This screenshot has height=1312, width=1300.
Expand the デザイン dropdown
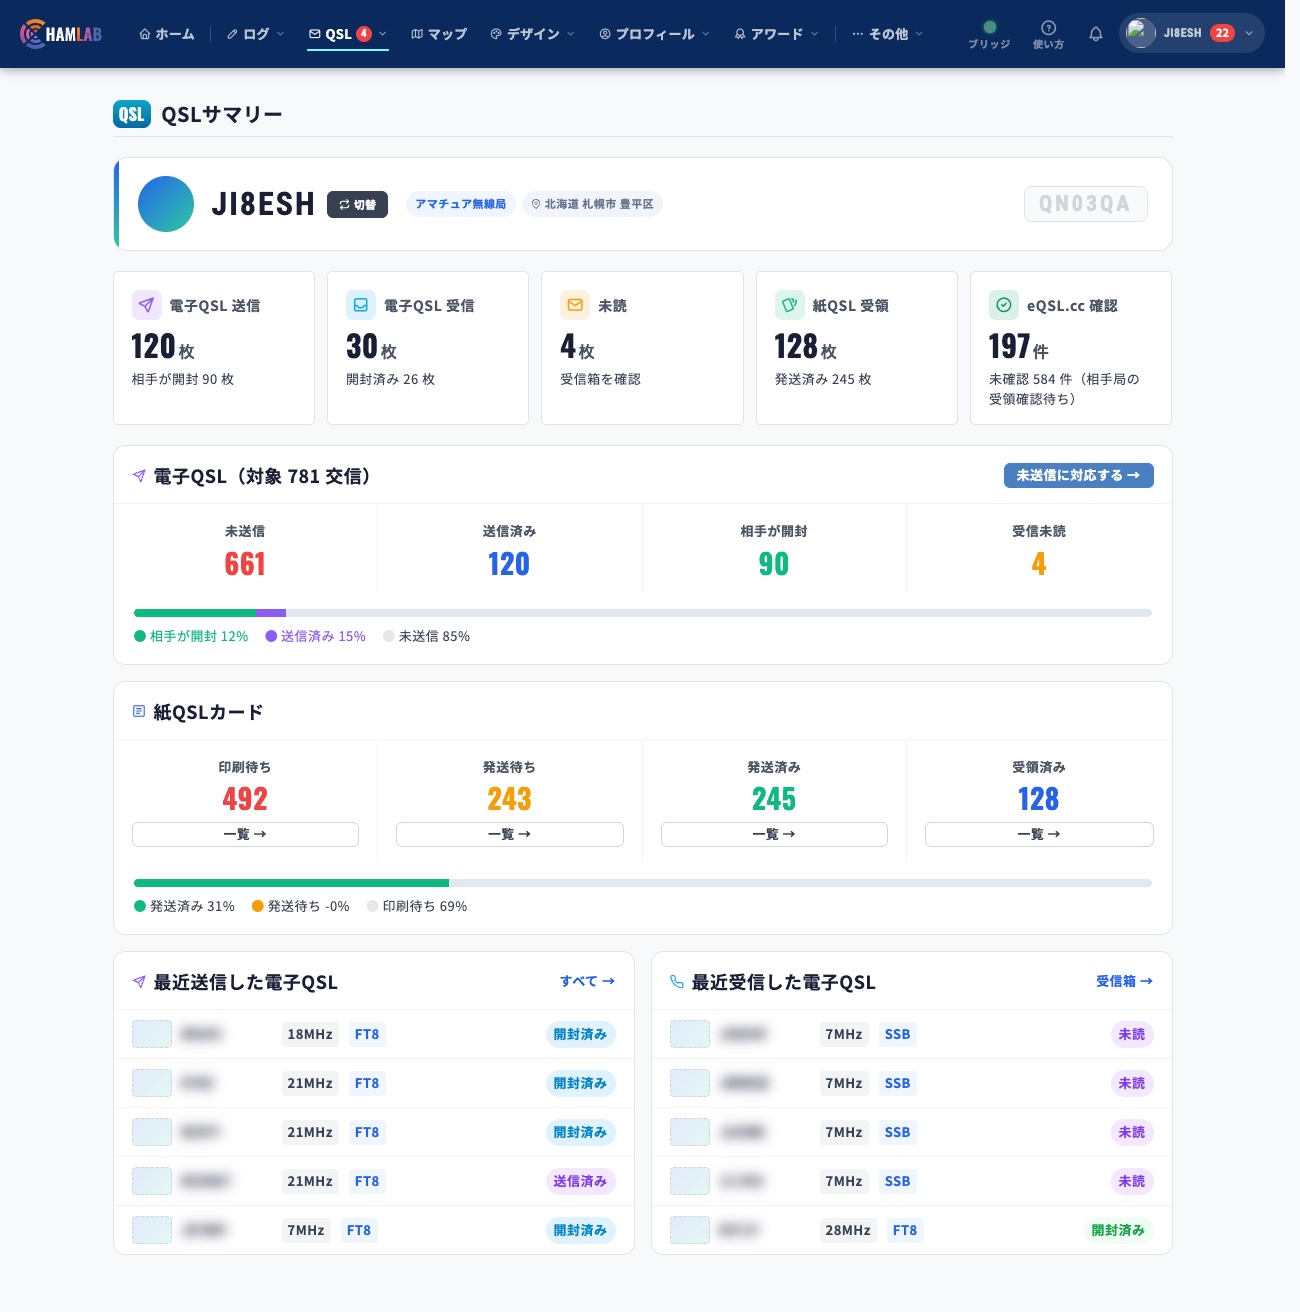[532, 34]
